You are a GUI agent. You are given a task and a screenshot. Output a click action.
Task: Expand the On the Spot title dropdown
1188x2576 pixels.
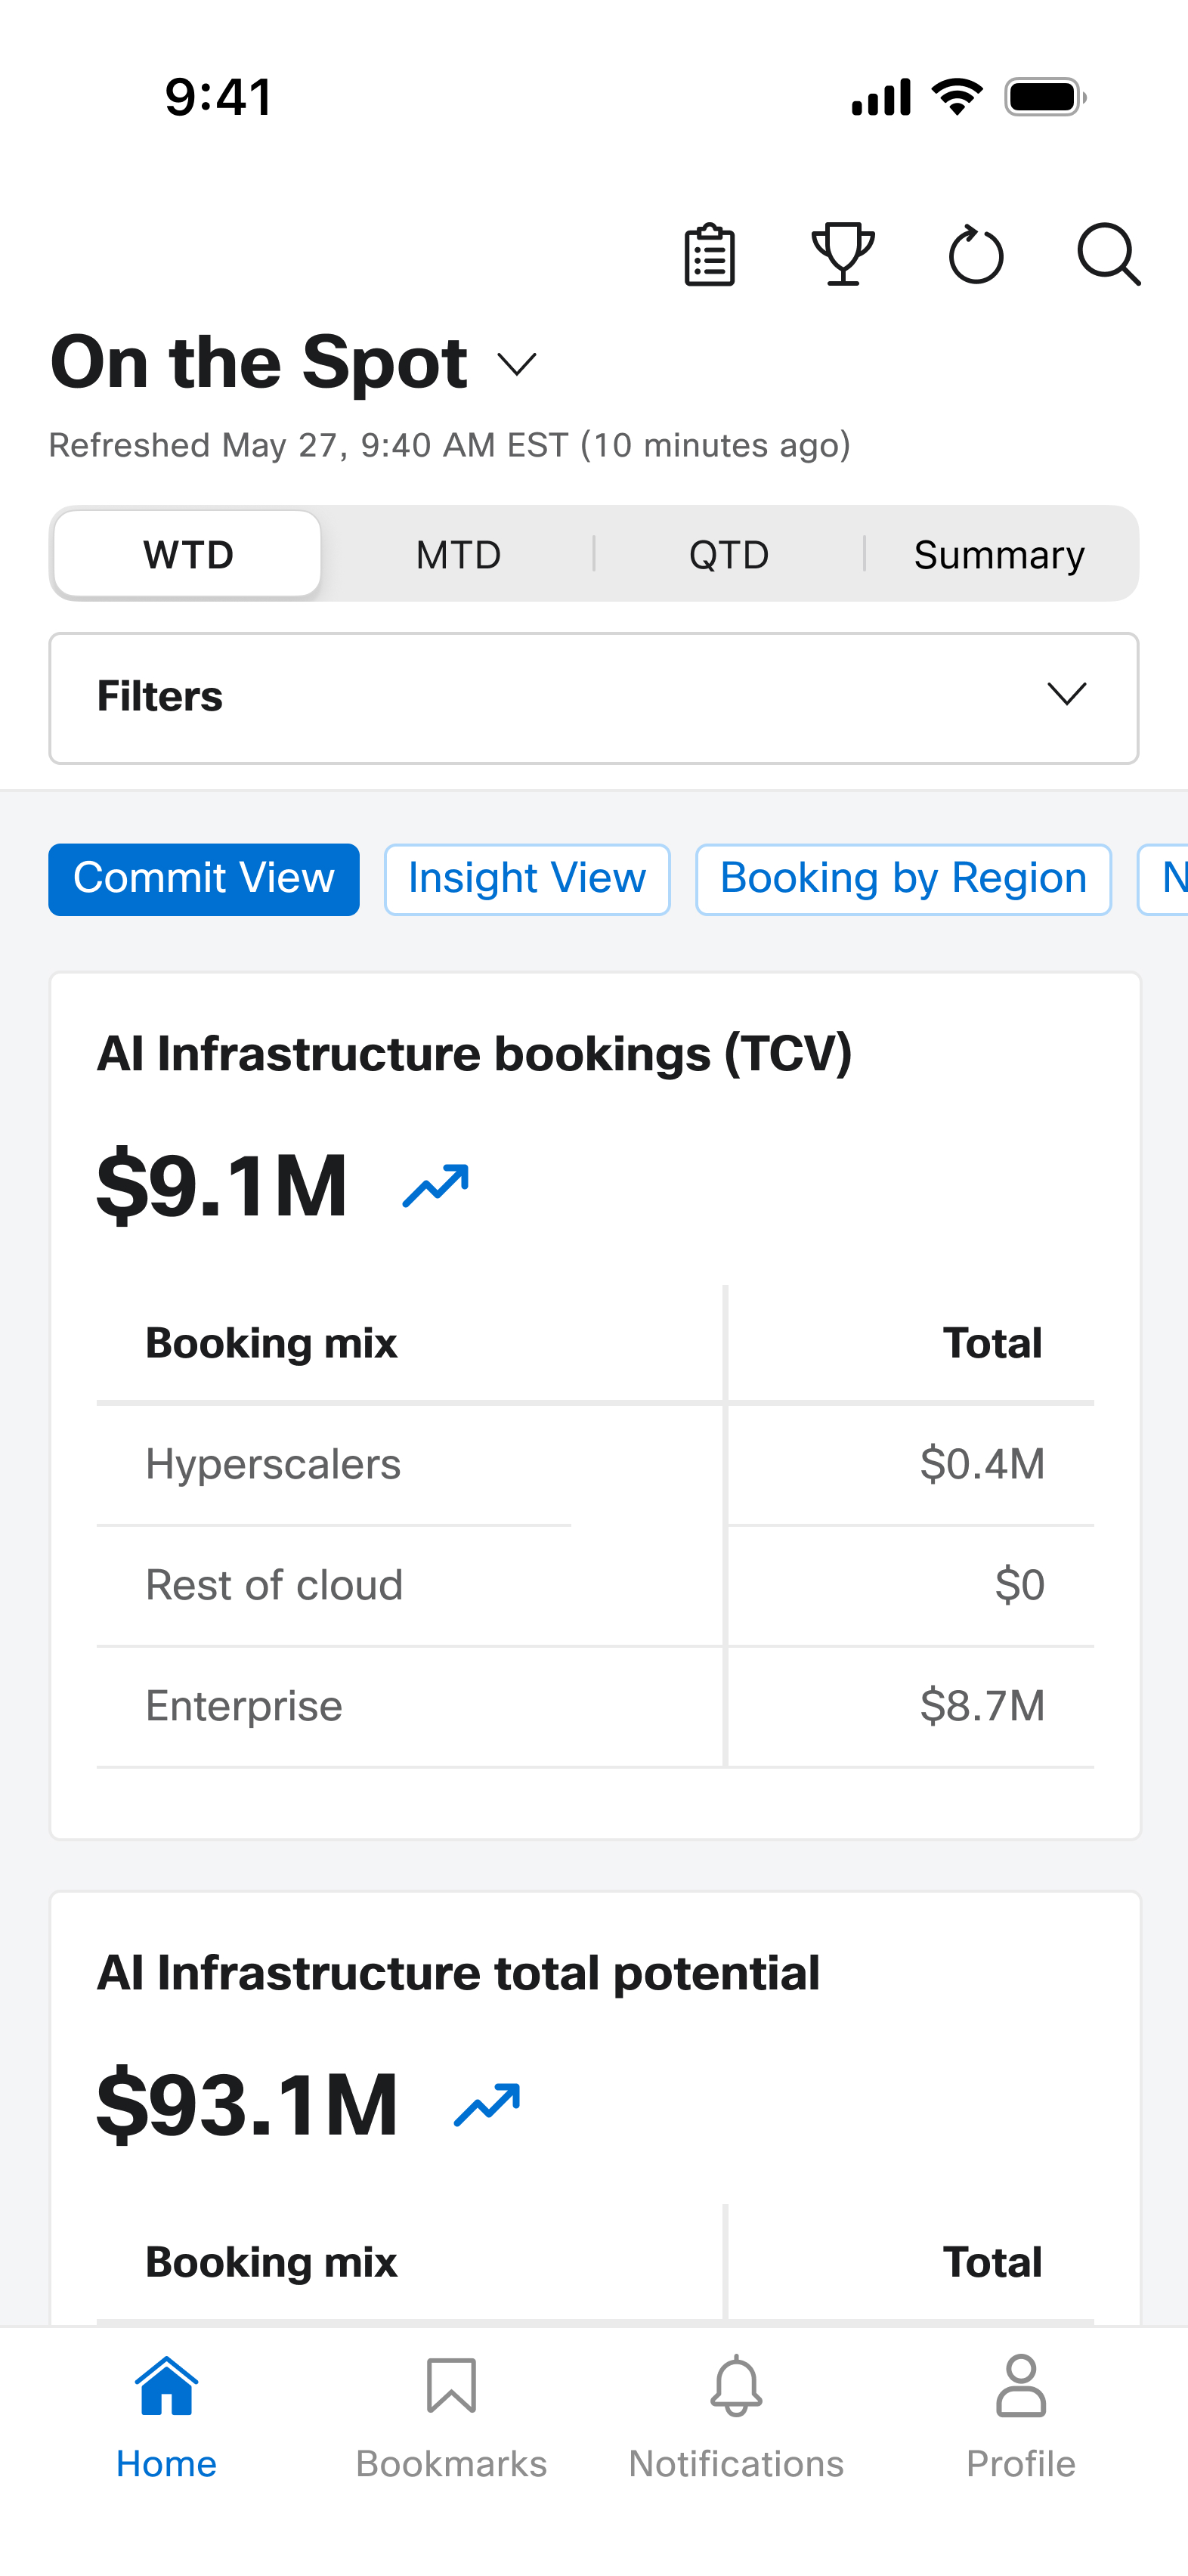click(x=517, y=364)
